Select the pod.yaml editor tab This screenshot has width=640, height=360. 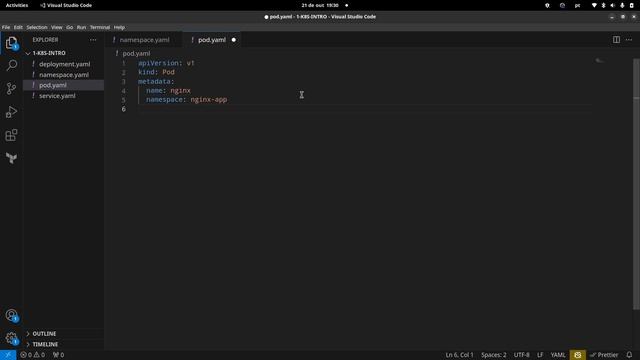(x=212, y=40)
